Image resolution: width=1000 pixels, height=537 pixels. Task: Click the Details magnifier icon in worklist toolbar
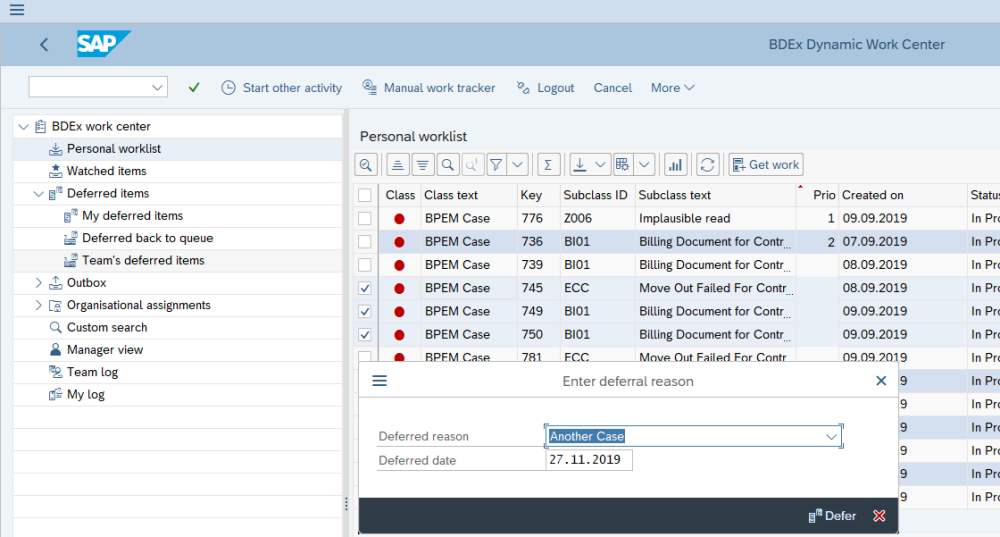(x=367, y=165)
